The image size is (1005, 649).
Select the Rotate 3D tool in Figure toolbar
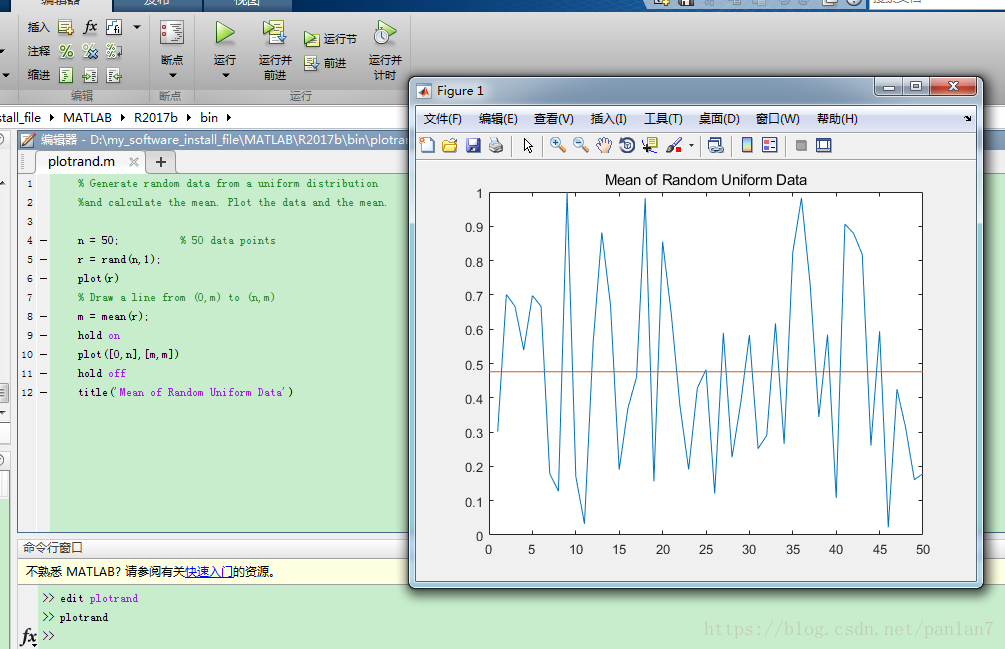(x=627, y=146)
